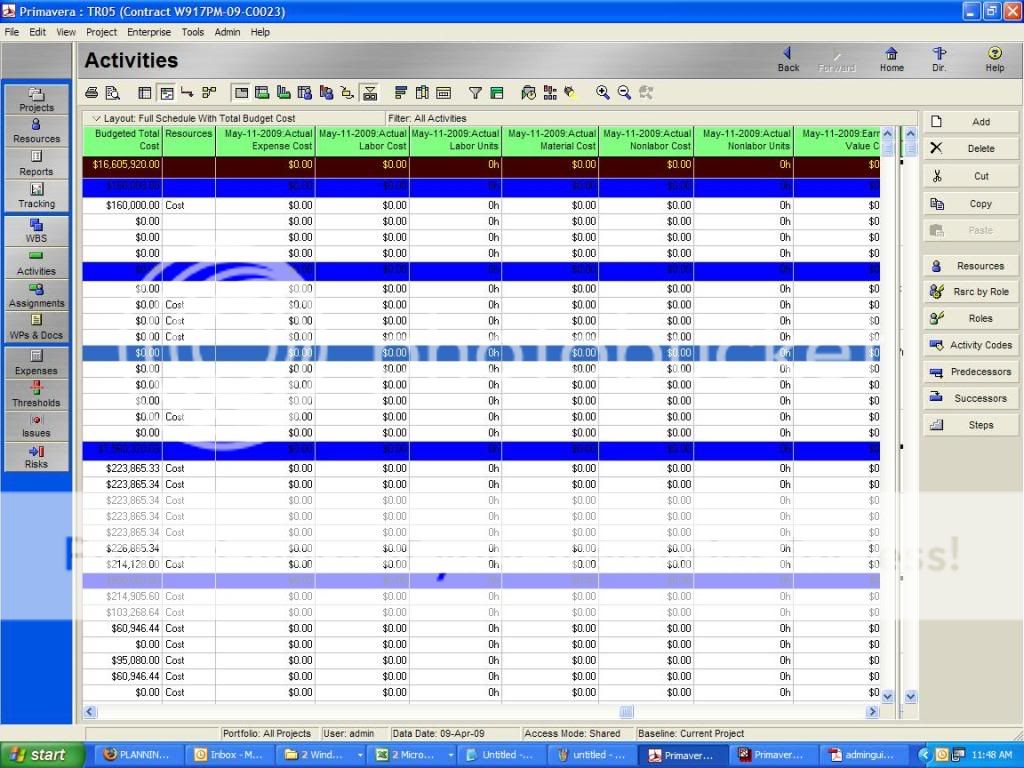Click the Home navigation icon
This screenshot has width=1024, height=768.
pyautogui.click(x=891, y=57)
